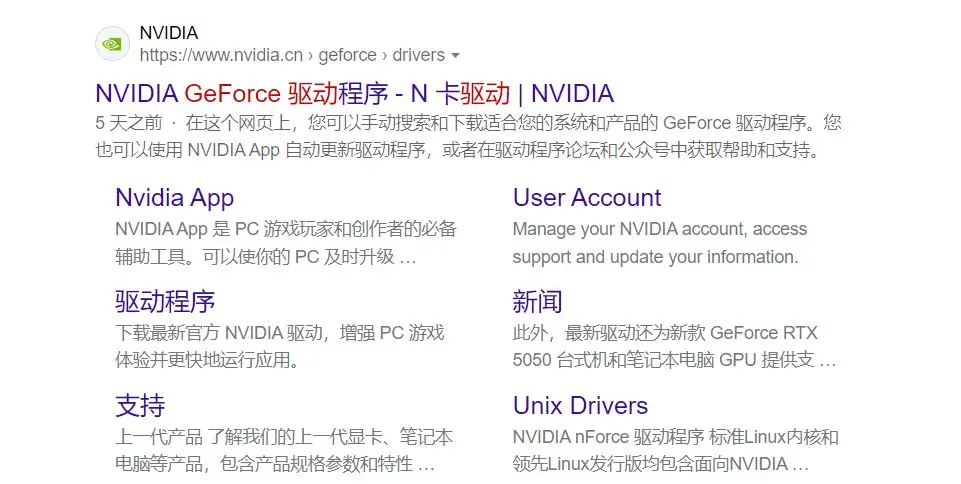
Task: Click the Nvidia App description text
Action: point(285,242)
